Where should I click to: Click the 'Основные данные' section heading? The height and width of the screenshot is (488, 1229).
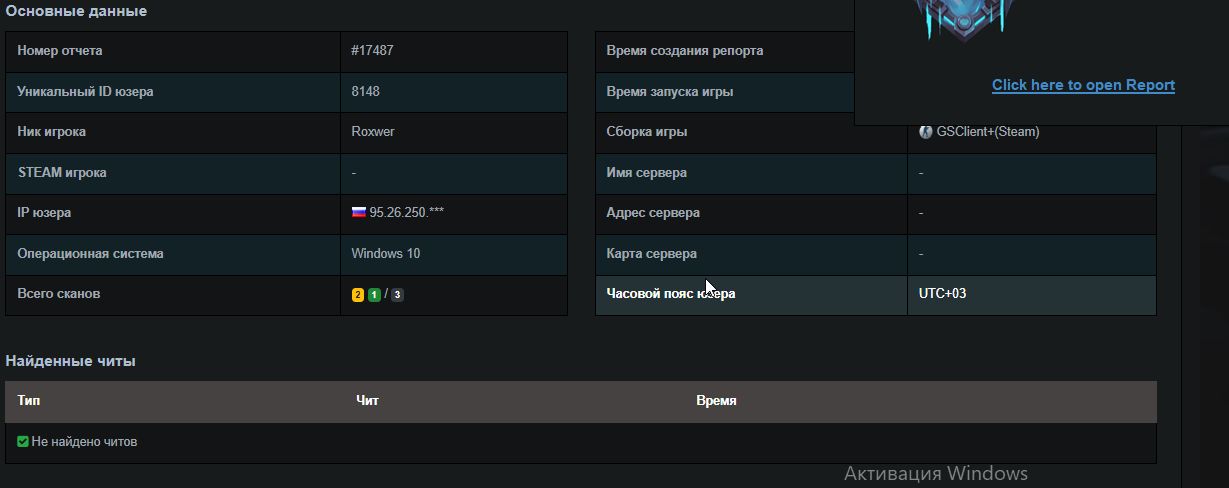(x=76, y=12)
